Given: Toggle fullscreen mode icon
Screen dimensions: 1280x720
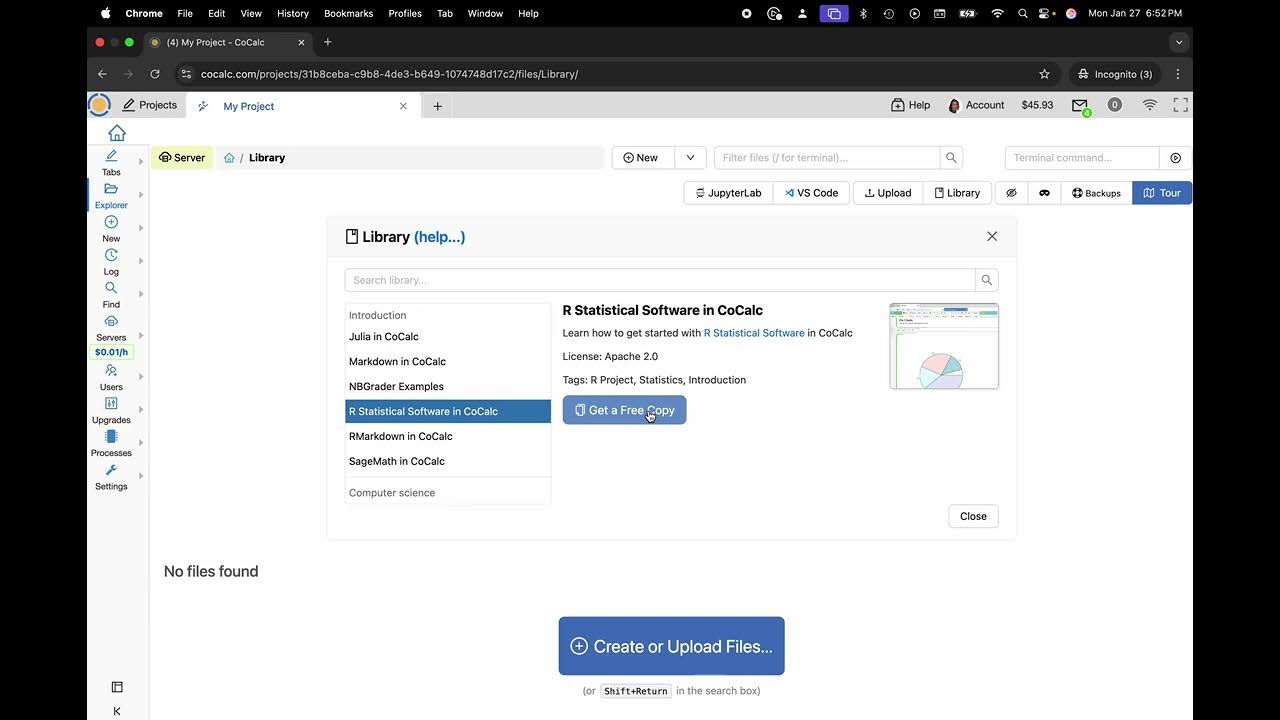Looking at the screenshot, I should [x=1180, y=105].
